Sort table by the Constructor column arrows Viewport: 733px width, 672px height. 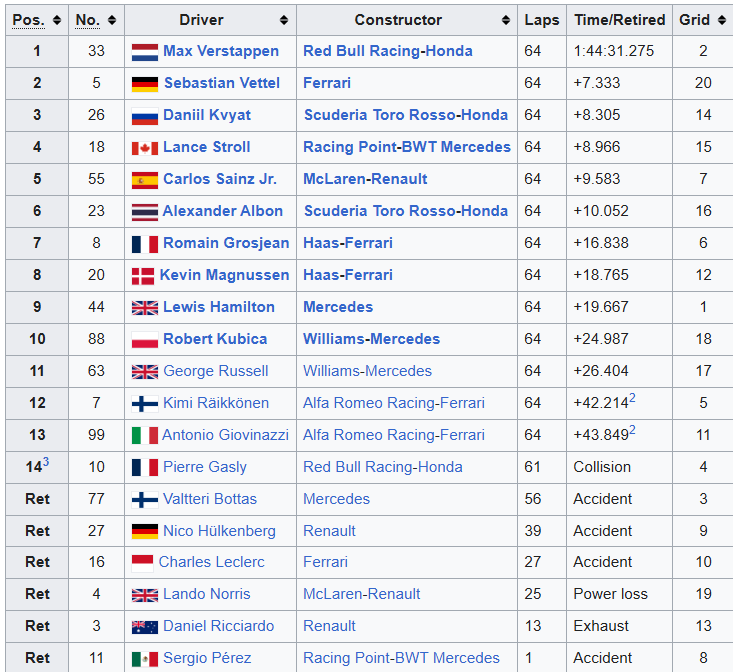[505, 20]
